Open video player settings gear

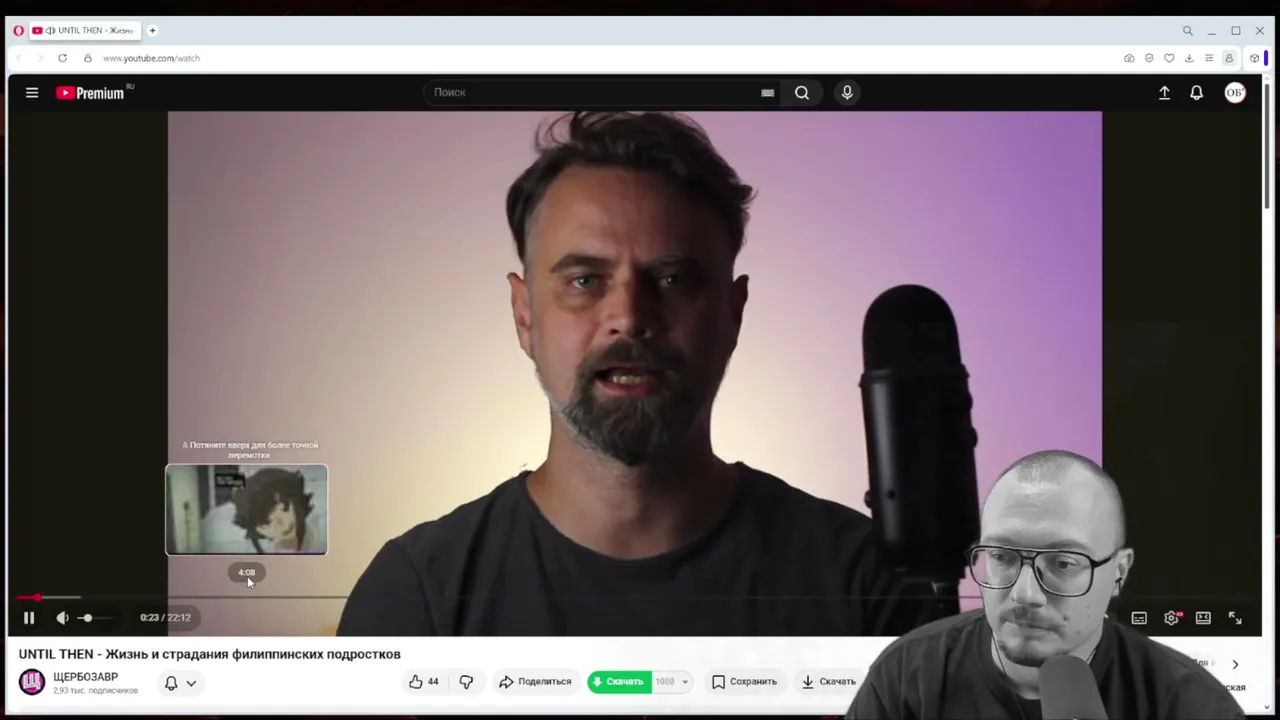[x=1172, y=618]
